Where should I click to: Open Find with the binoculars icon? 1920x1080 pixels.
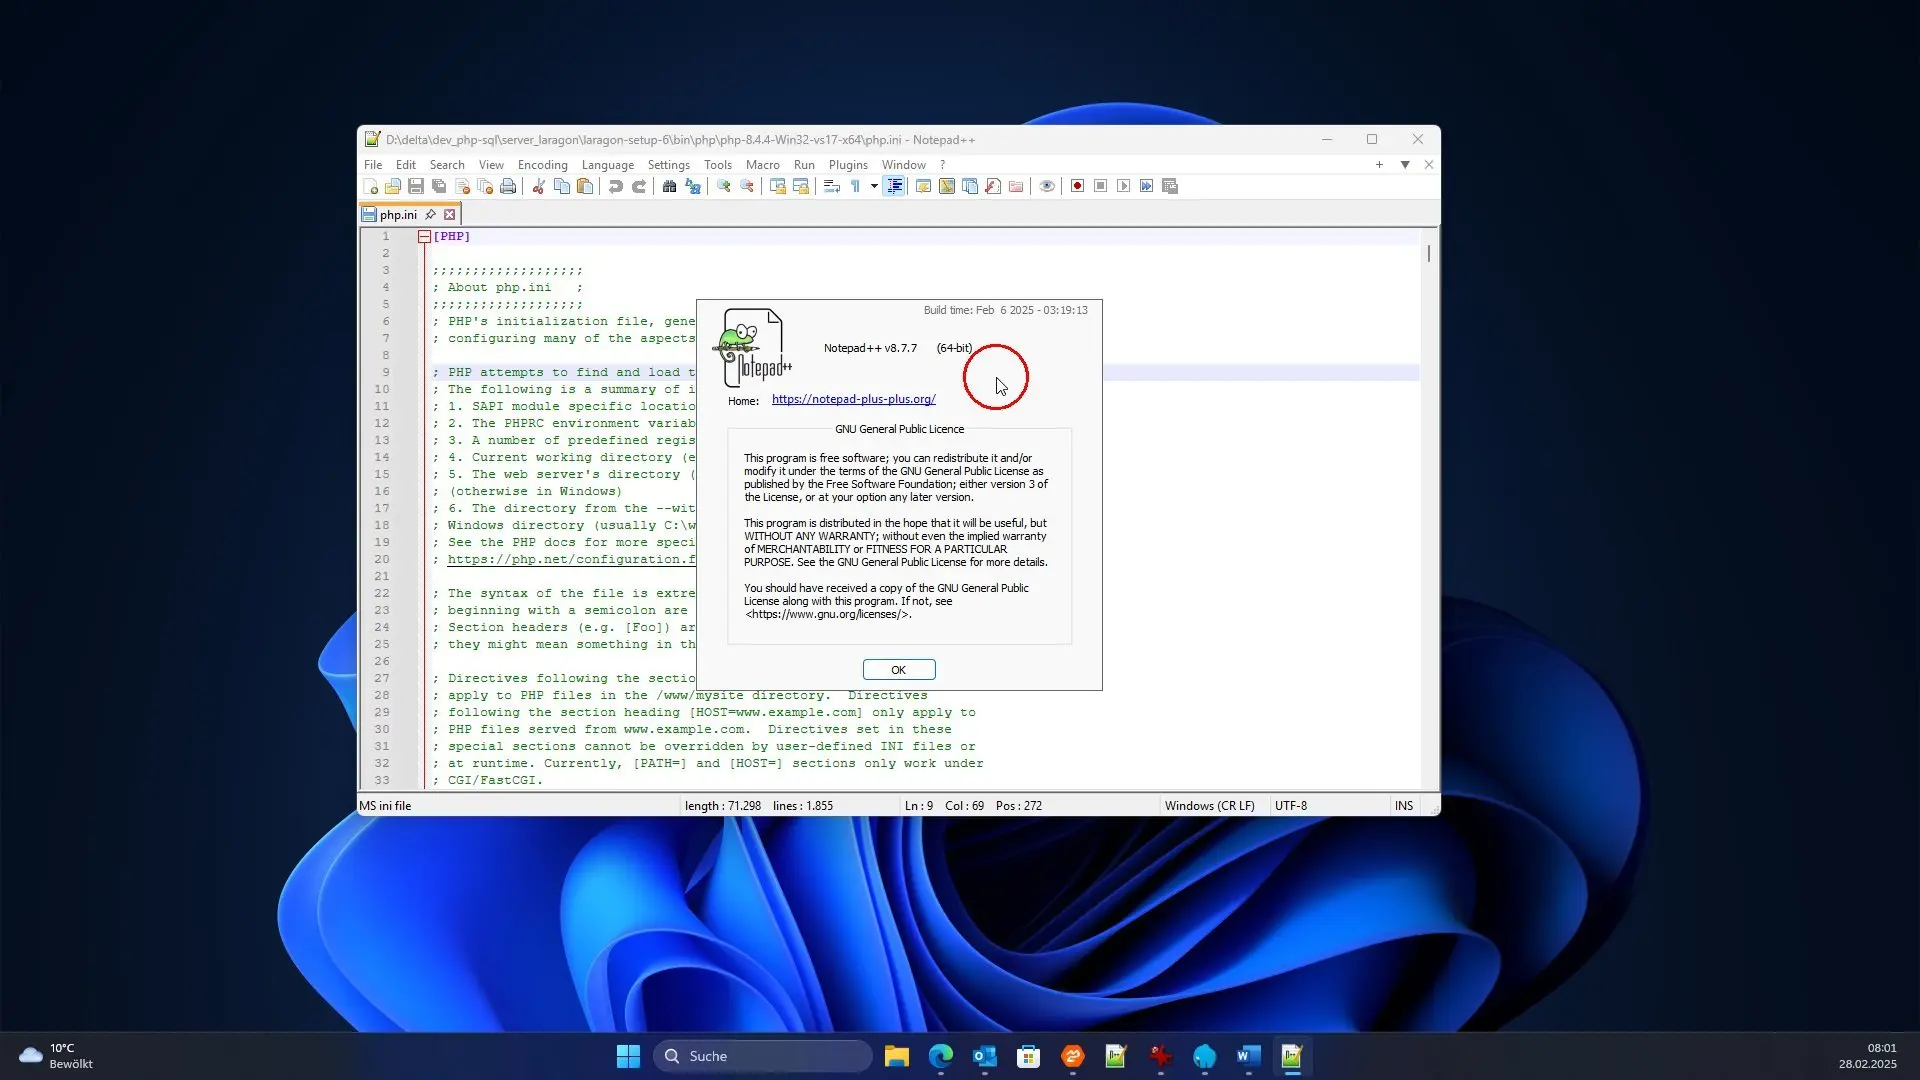click(669, 186)
